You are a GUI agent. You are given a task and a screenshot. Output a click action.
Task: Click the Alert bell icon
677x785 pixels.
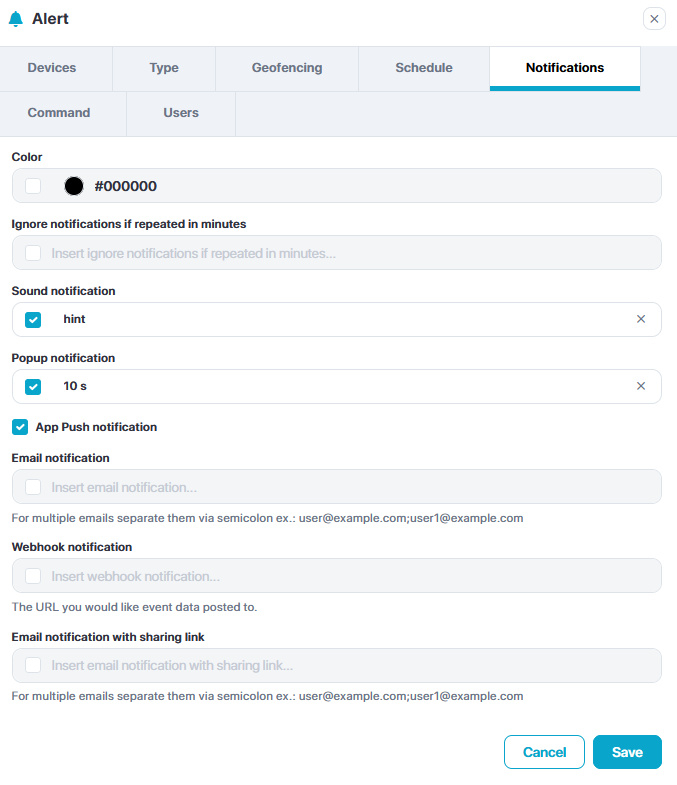tap(15, 19)
